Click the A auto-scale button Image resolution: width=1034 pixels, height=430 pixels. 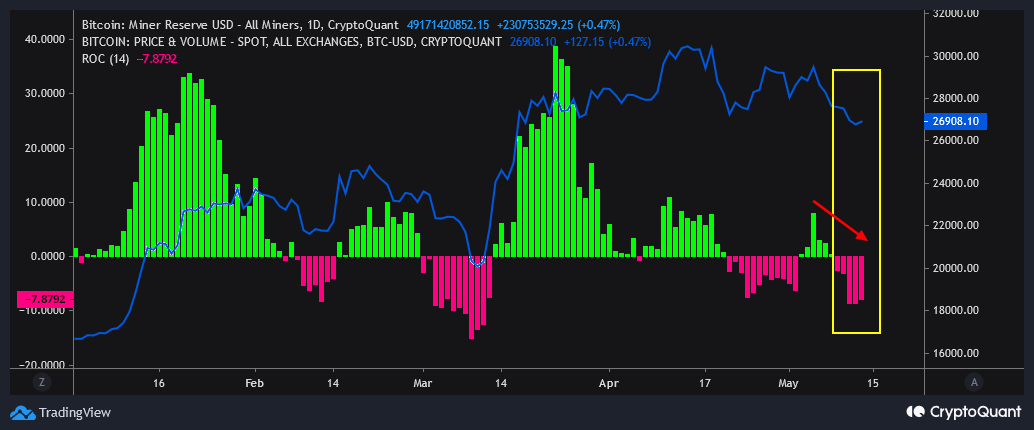pyautogui.click(x=974, y=381)
